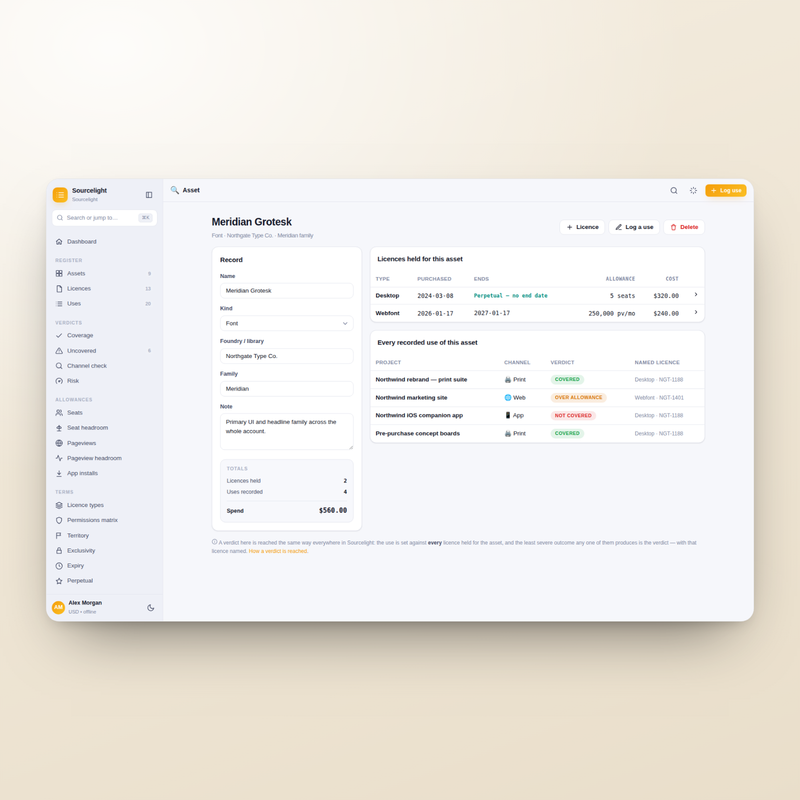This screenshot has width=800, height=800.
Task: Open the Dashboard page
Action: (x=105, y=242)
